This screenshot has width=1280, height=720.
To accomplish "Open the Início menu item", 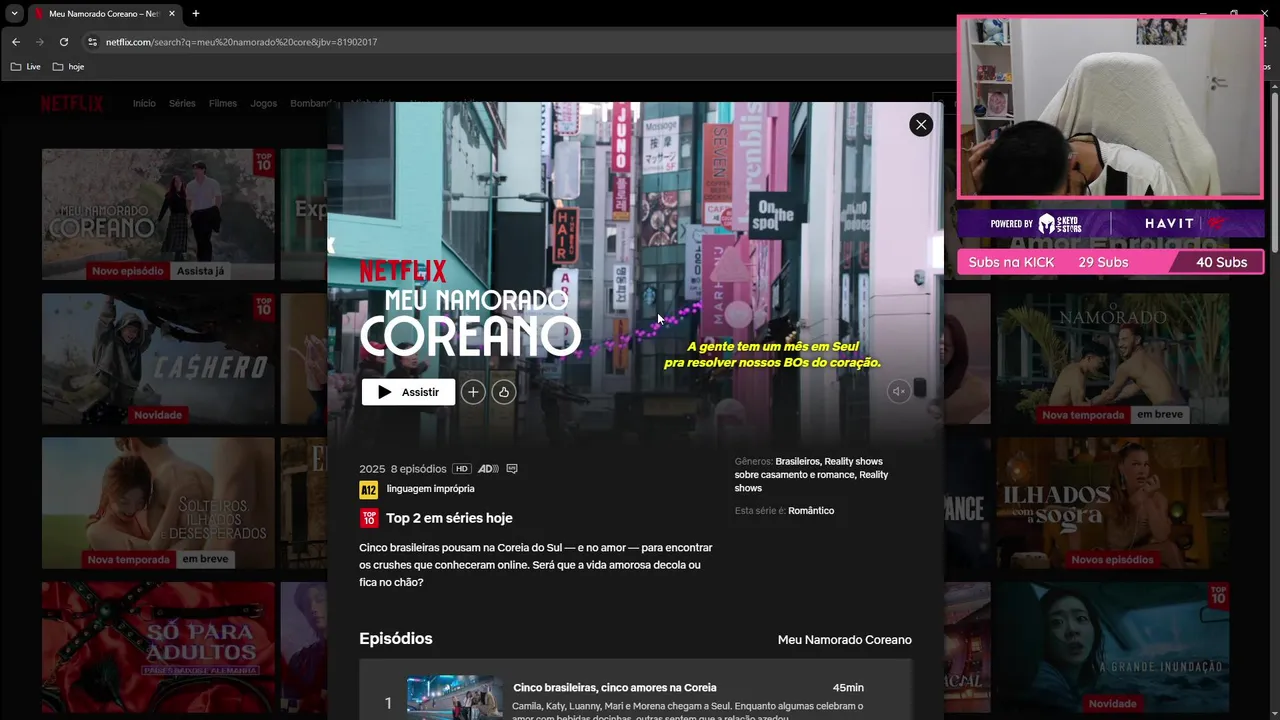I will click(x=144, y=104).
